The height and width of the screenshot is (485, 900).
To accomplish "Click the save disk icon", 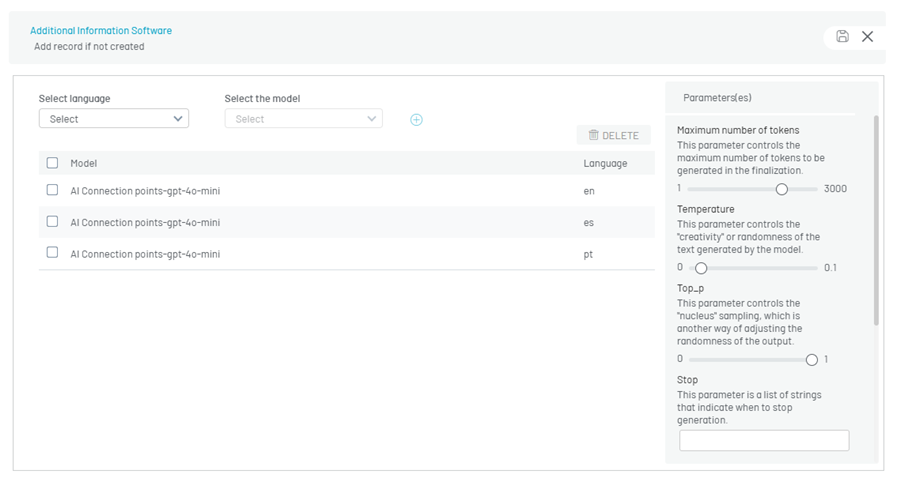I will click(842, 36).
